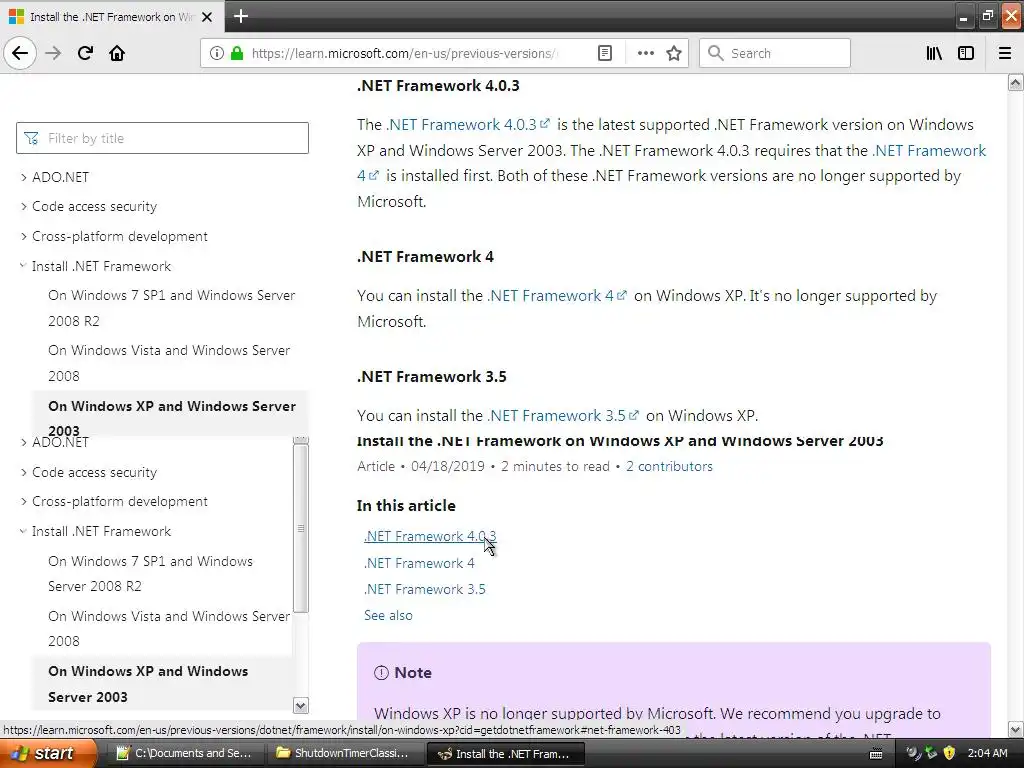Screen dimensions: 1024x768
Task: Select the Install the .NET Framework browser tab
Action: [112, 17]
